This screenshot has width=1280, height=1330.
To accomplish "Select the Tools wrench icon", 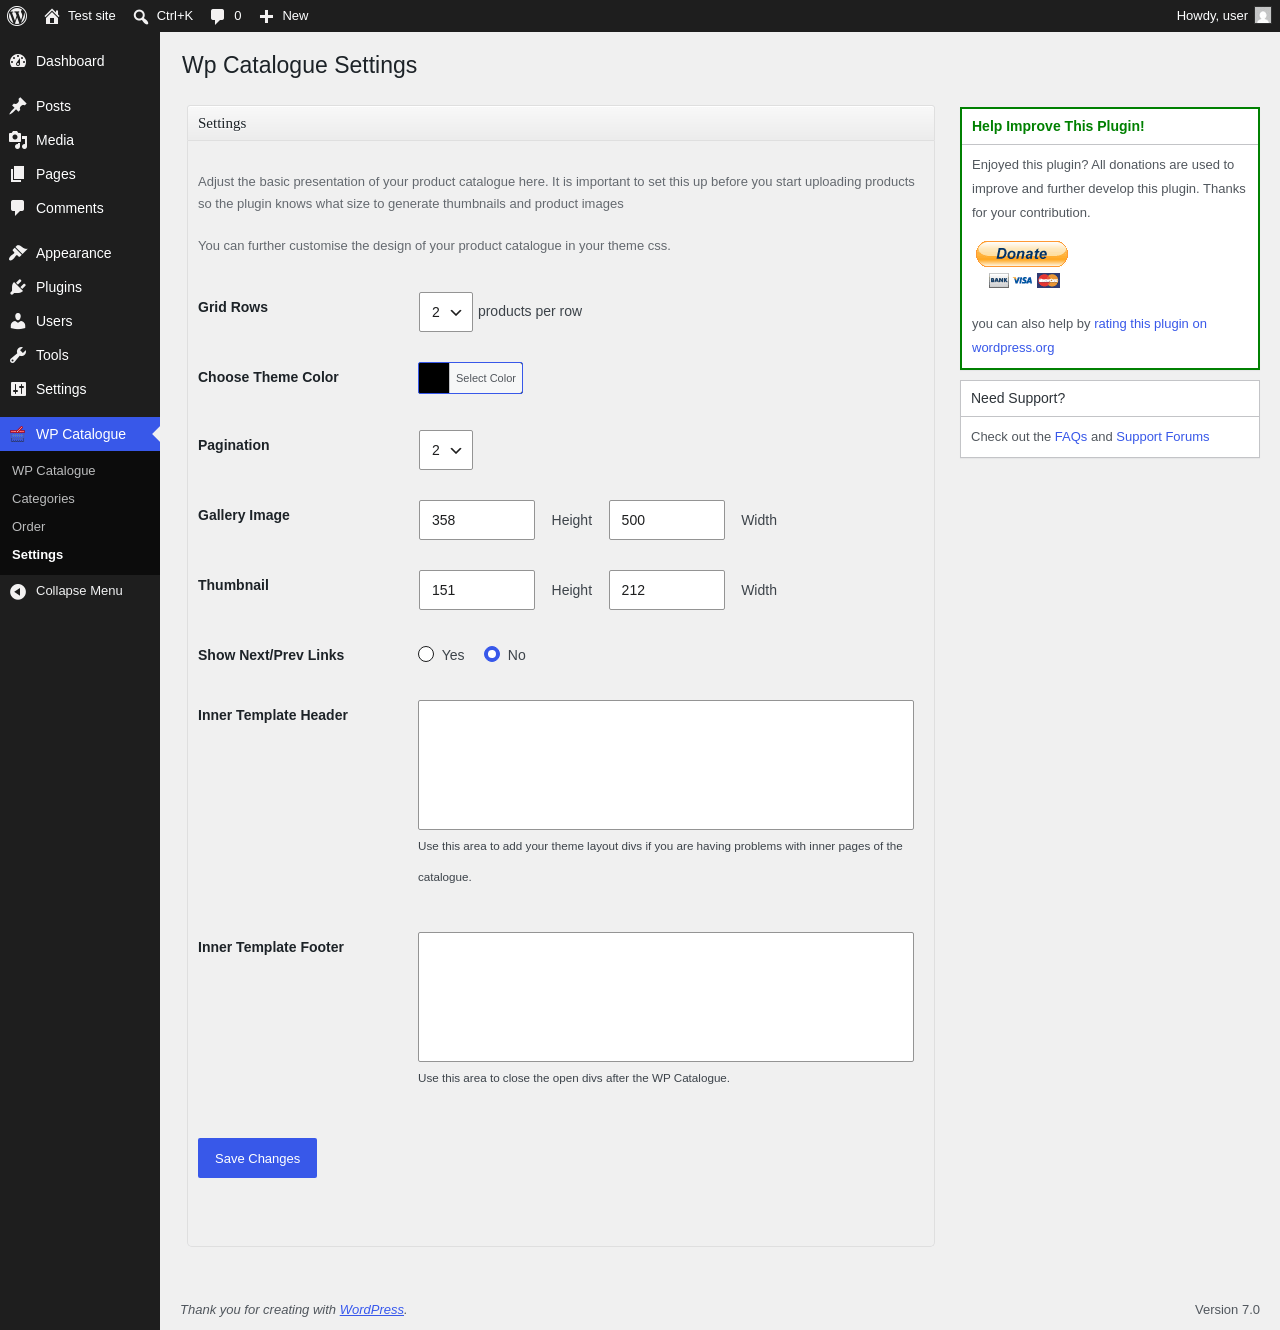I will tap(18, 355).
